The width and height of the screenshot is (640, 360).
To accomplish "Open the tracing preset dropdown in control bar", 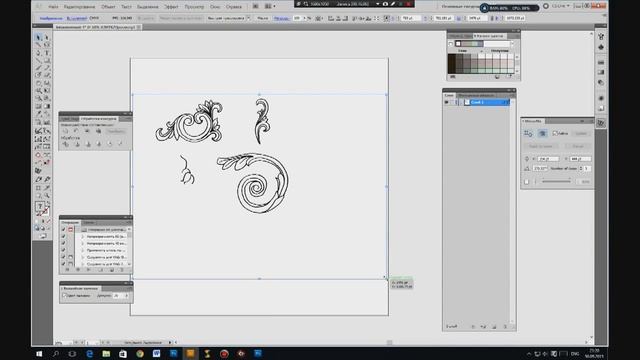I will pos(248,18).
